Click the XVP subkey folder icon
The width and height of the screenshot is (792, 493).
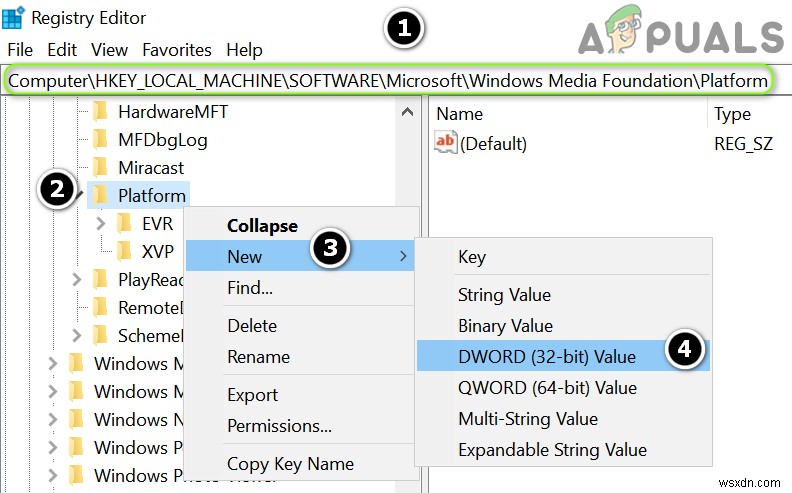coord(124,251)
